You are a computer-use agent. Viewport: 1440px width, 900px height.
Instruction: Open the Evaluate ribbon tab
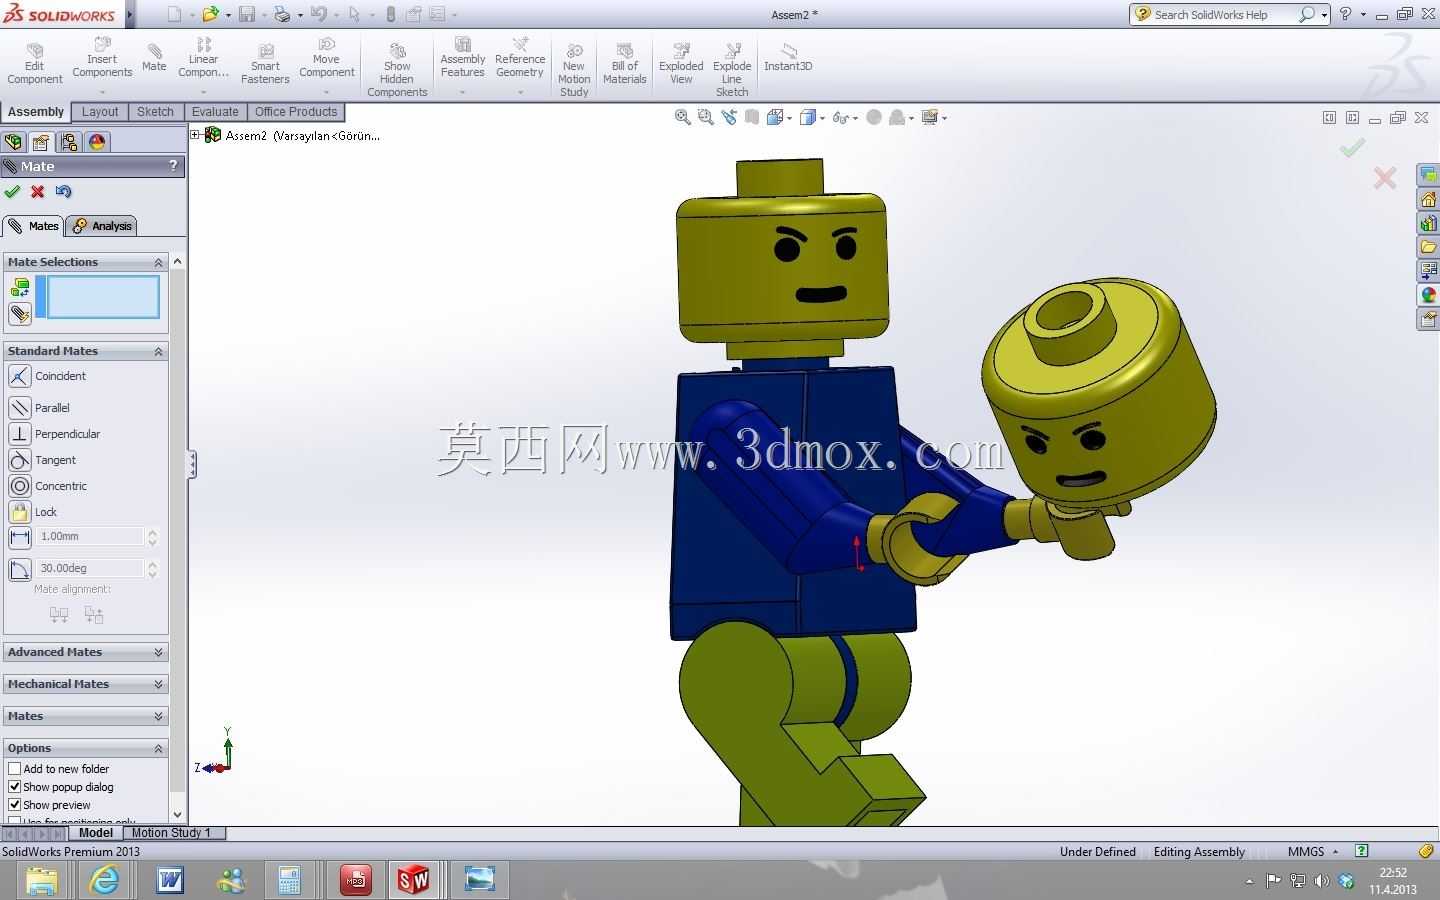pos(215,112)
